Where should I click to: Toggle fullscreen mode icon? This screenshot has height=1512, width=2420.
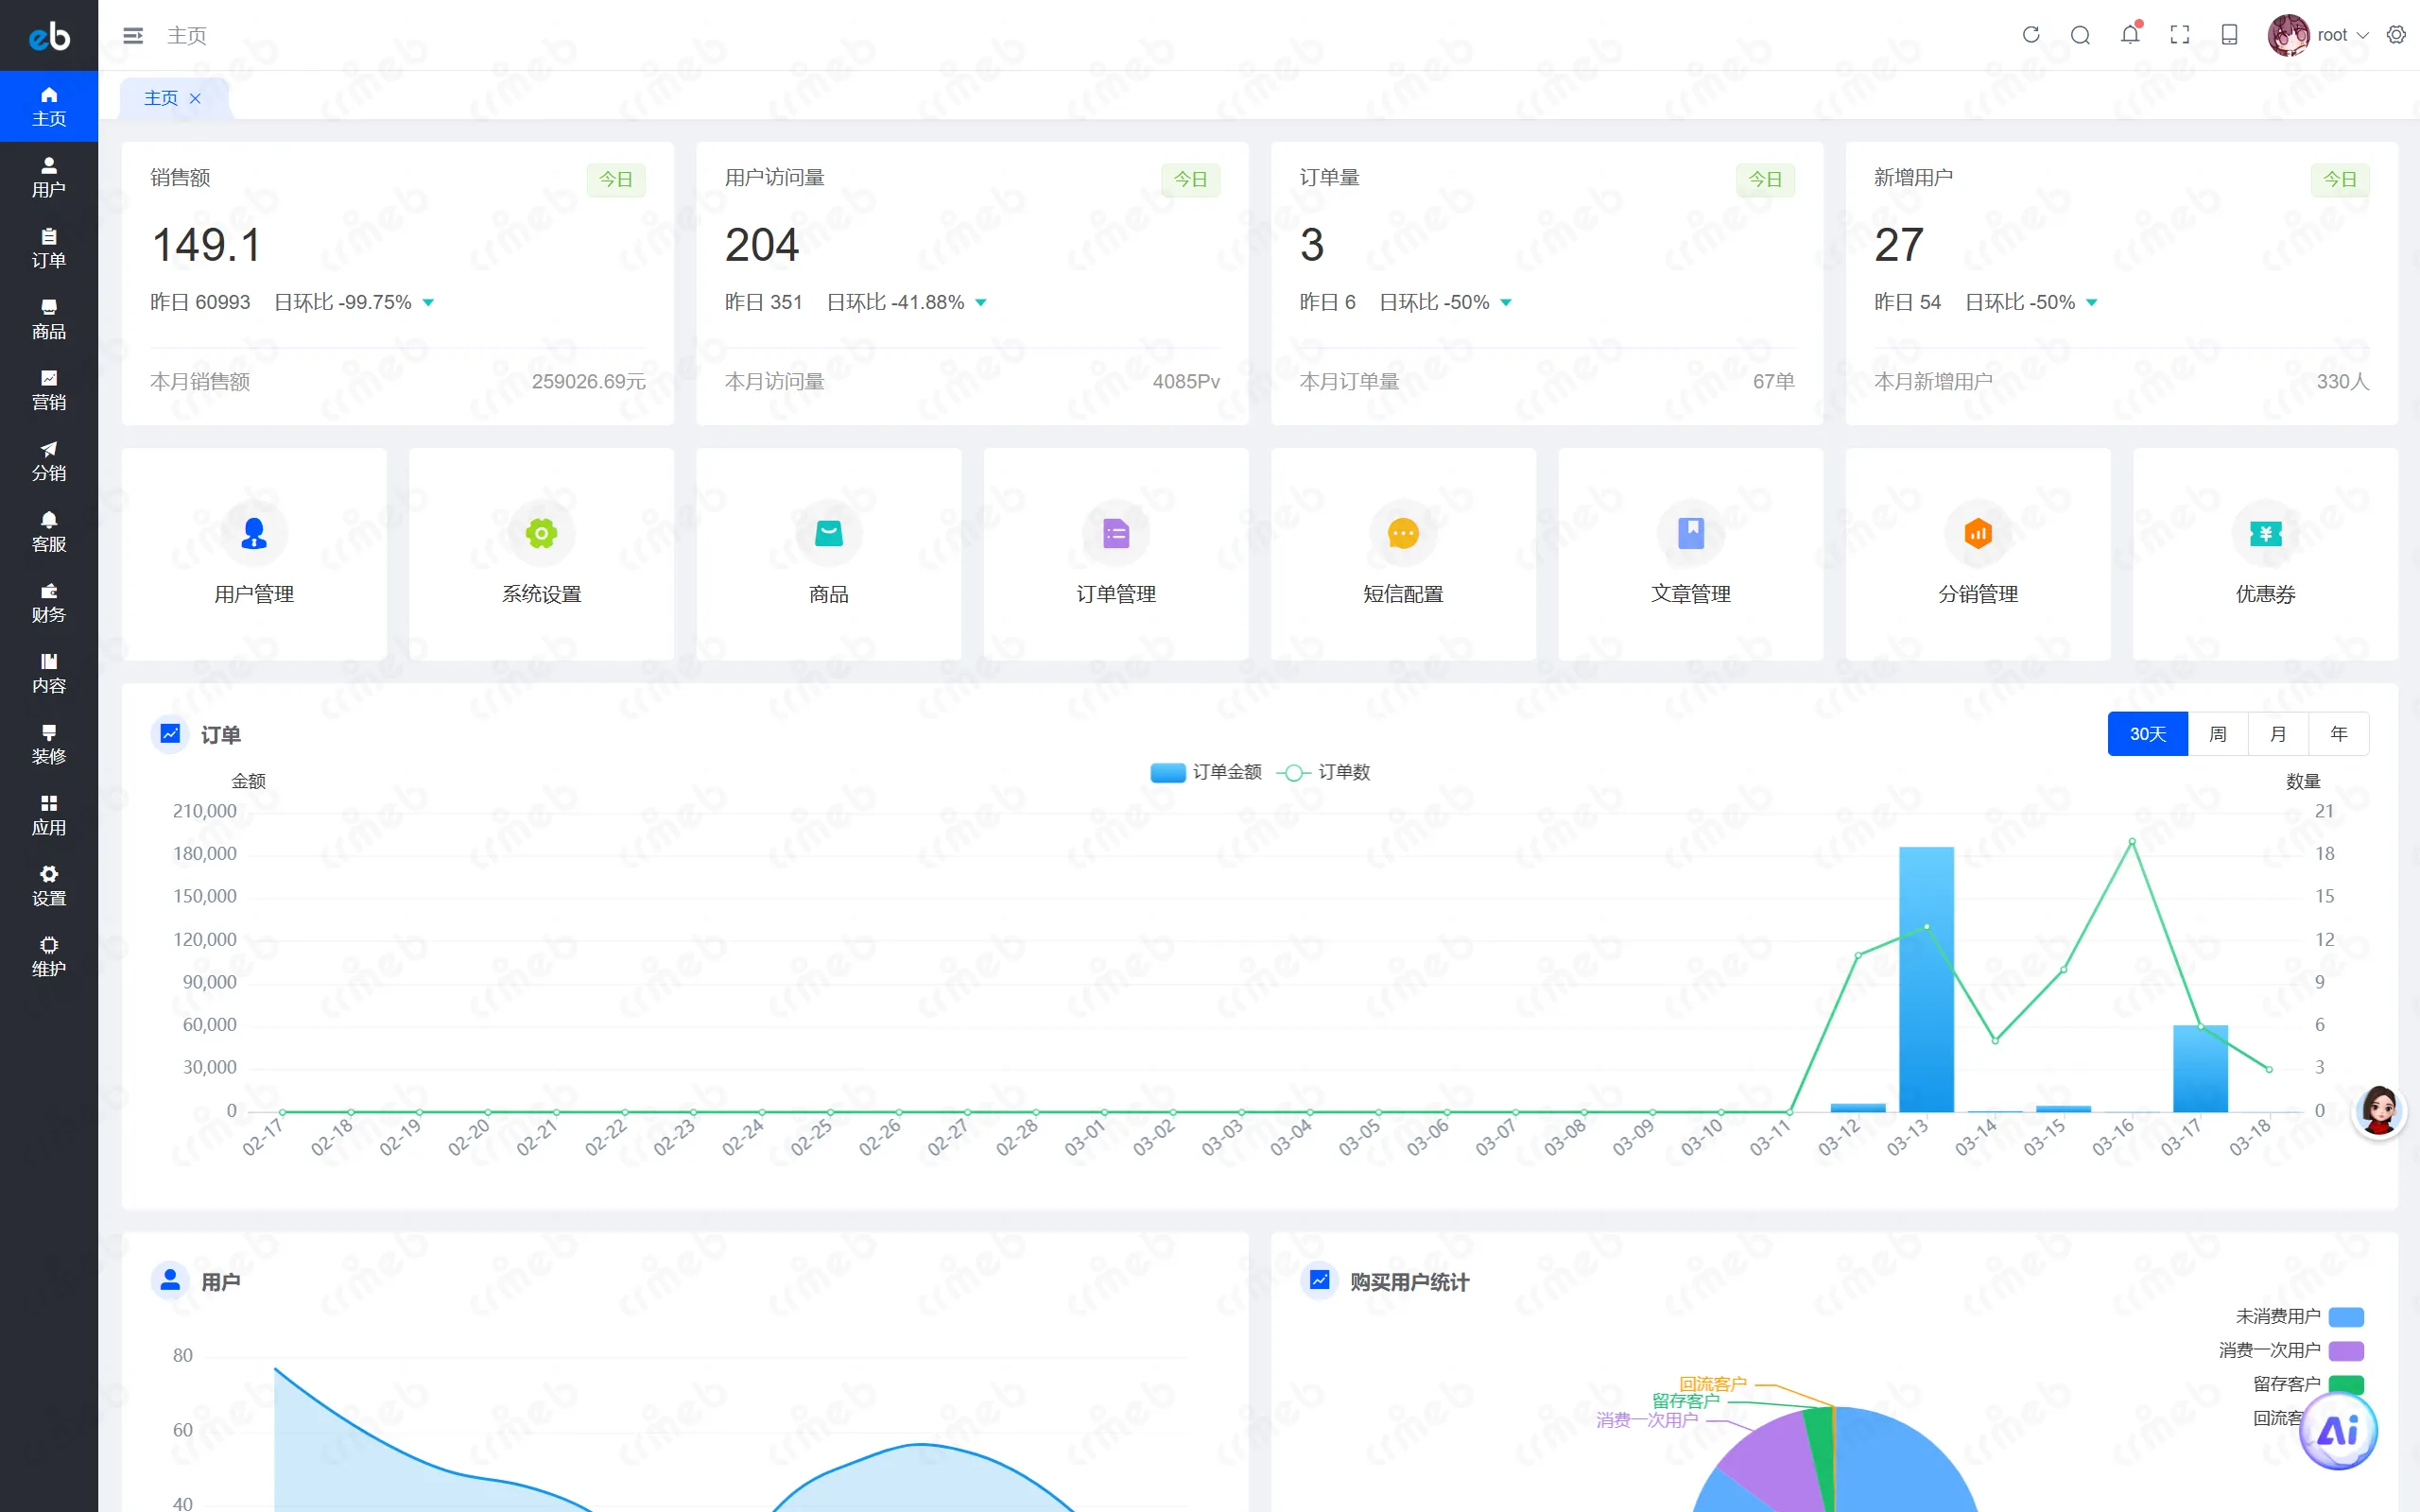click(2180, 35)
